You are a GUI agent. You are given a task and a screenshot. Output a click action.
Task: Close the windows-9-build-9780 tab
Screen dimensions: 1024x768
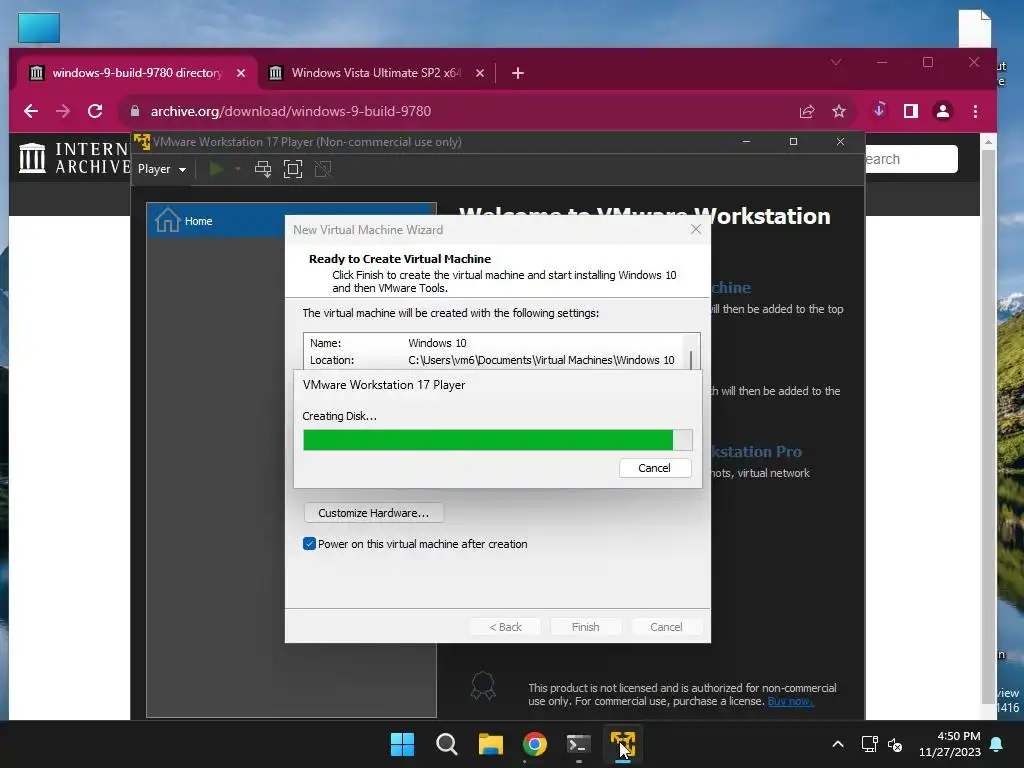(241, 73)
